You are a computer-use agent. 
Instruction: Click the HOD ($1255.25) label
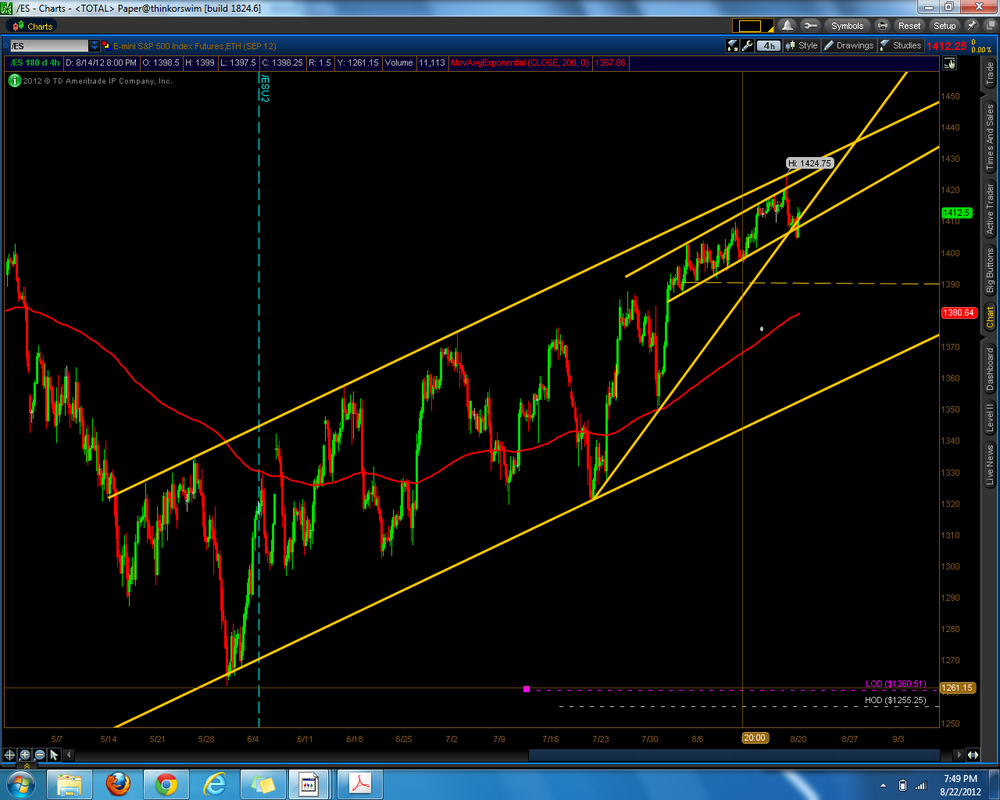coord(895,700)
